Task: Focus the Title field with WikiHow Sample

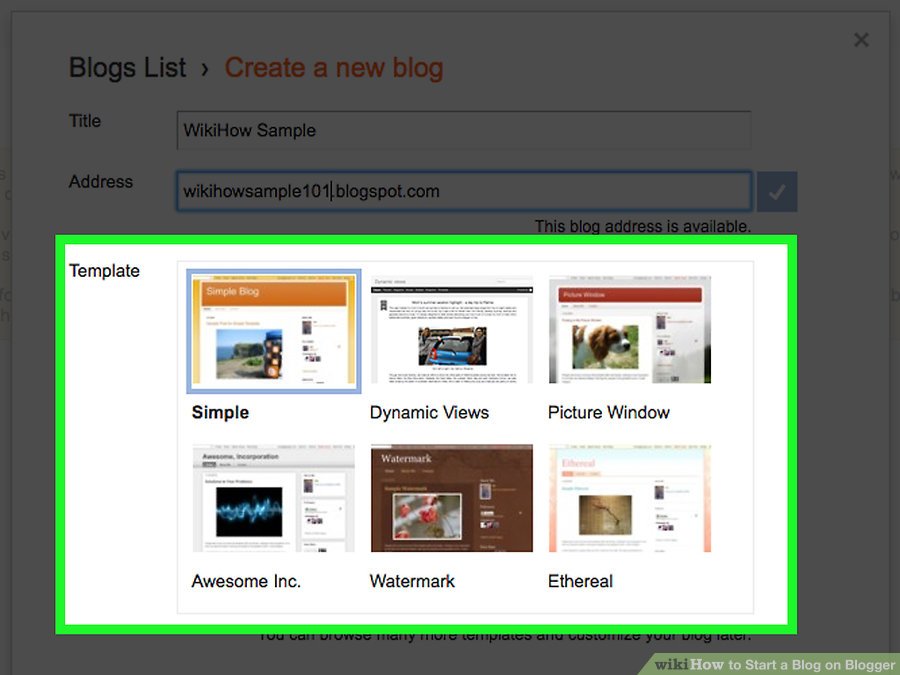Action: (x=464, y=130)
